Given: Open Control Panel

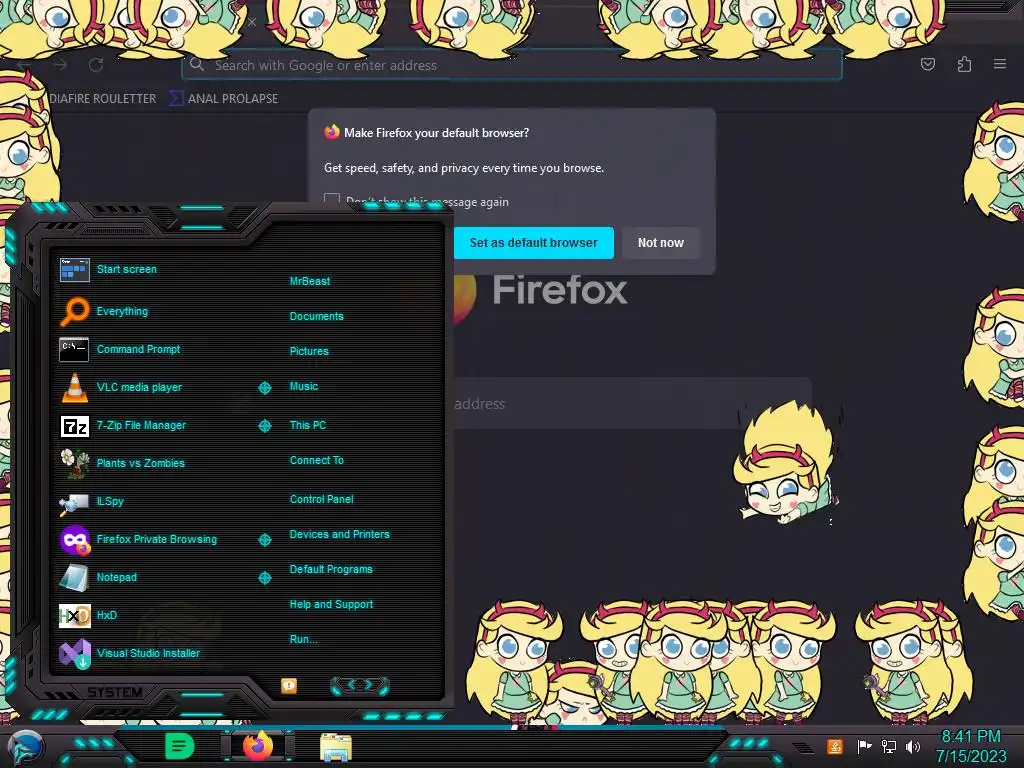Looking at the screenshot, I should [x=321, y=499].
